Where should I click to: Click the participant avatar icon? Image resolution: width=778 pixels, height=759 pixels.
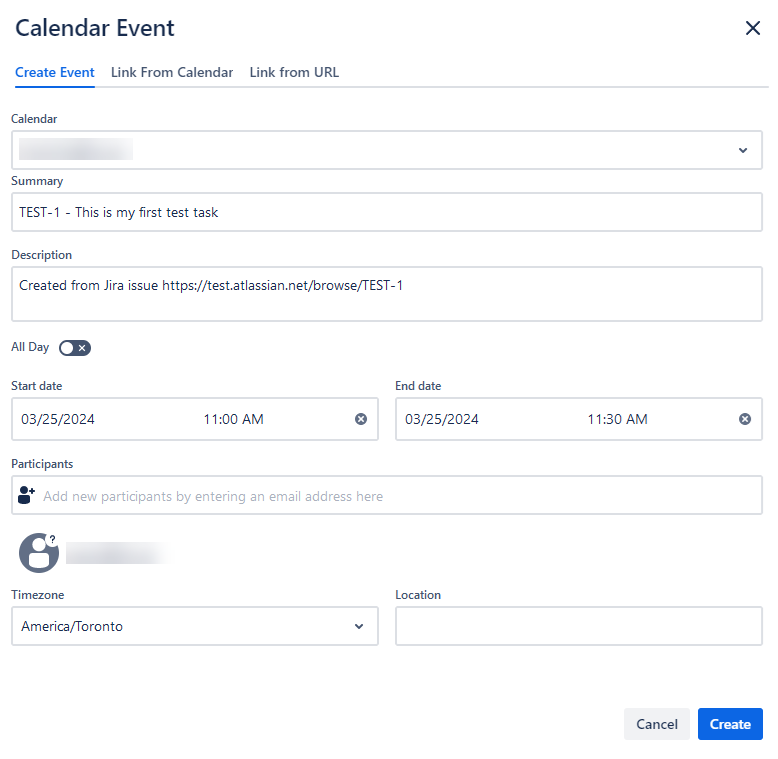tap(39, 553)
